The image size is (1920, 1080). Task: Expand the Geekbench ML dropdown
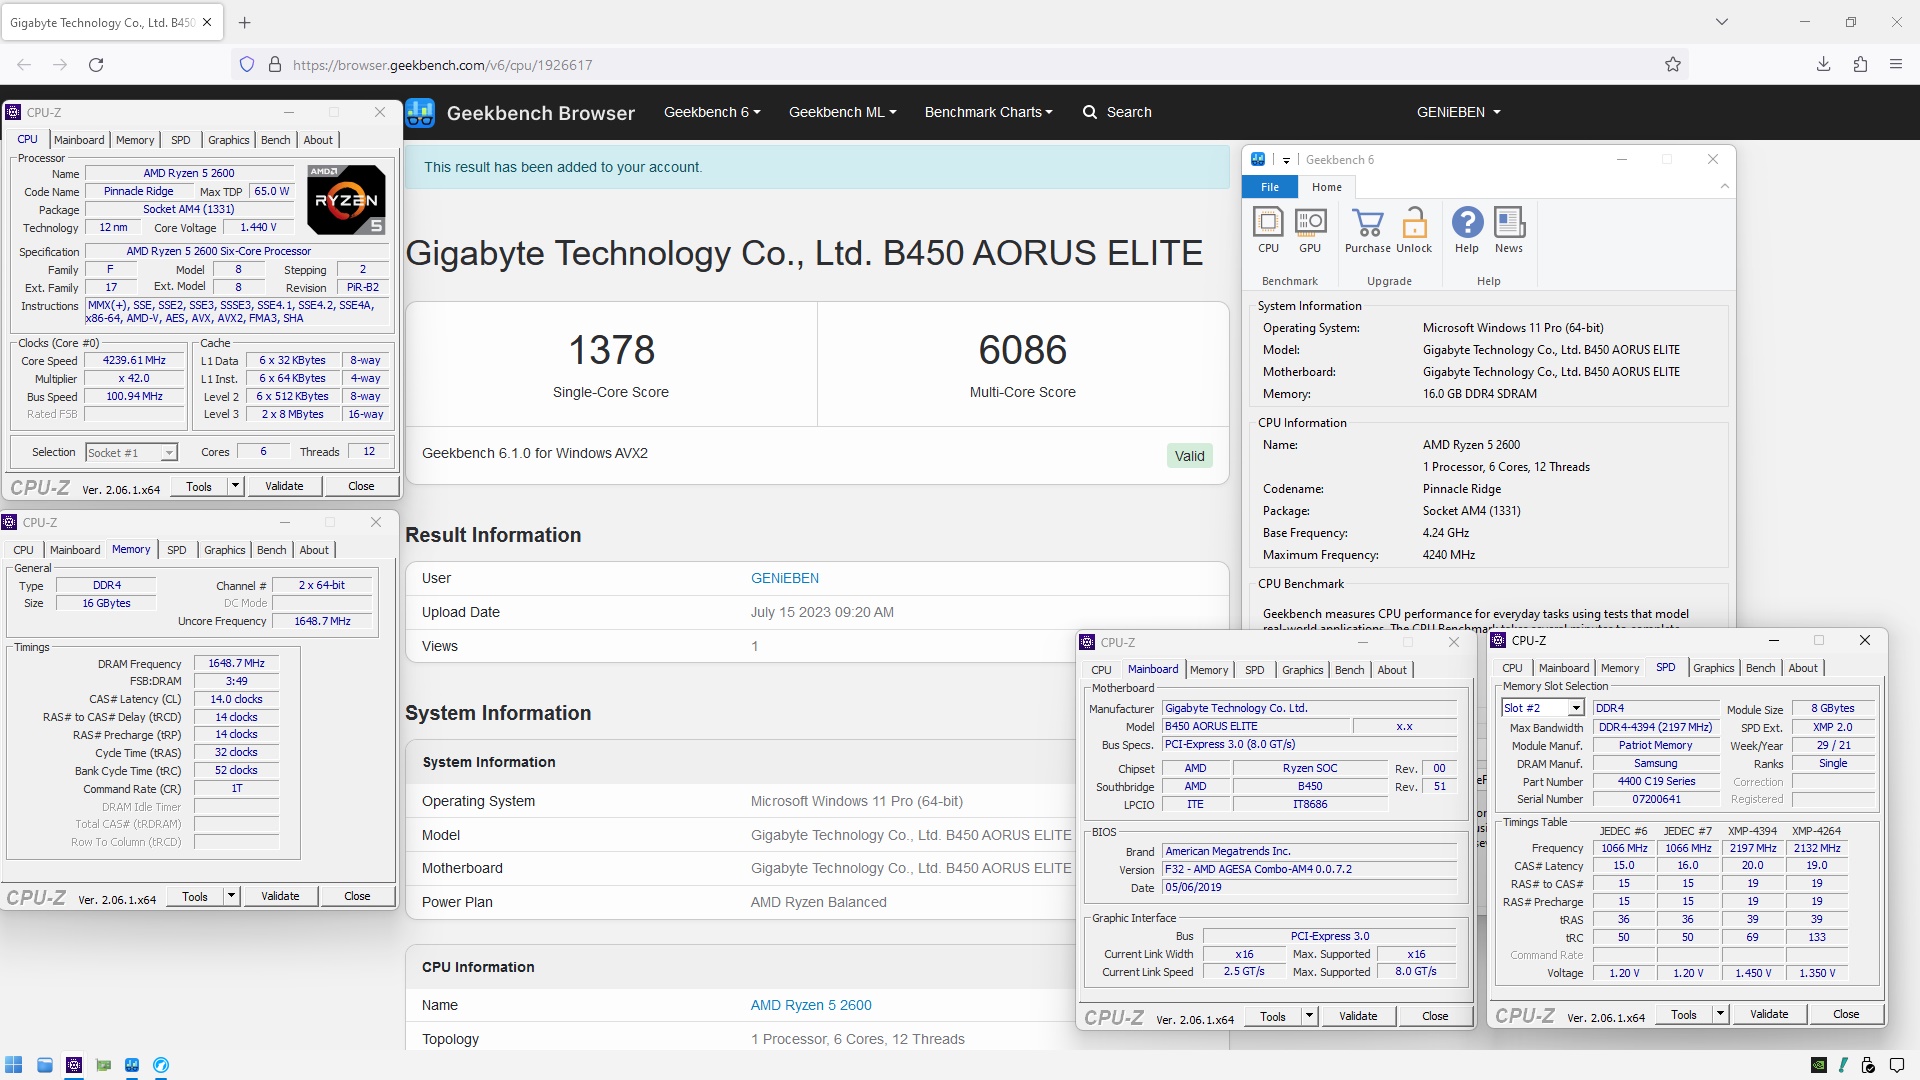click(x=842, y=112)
